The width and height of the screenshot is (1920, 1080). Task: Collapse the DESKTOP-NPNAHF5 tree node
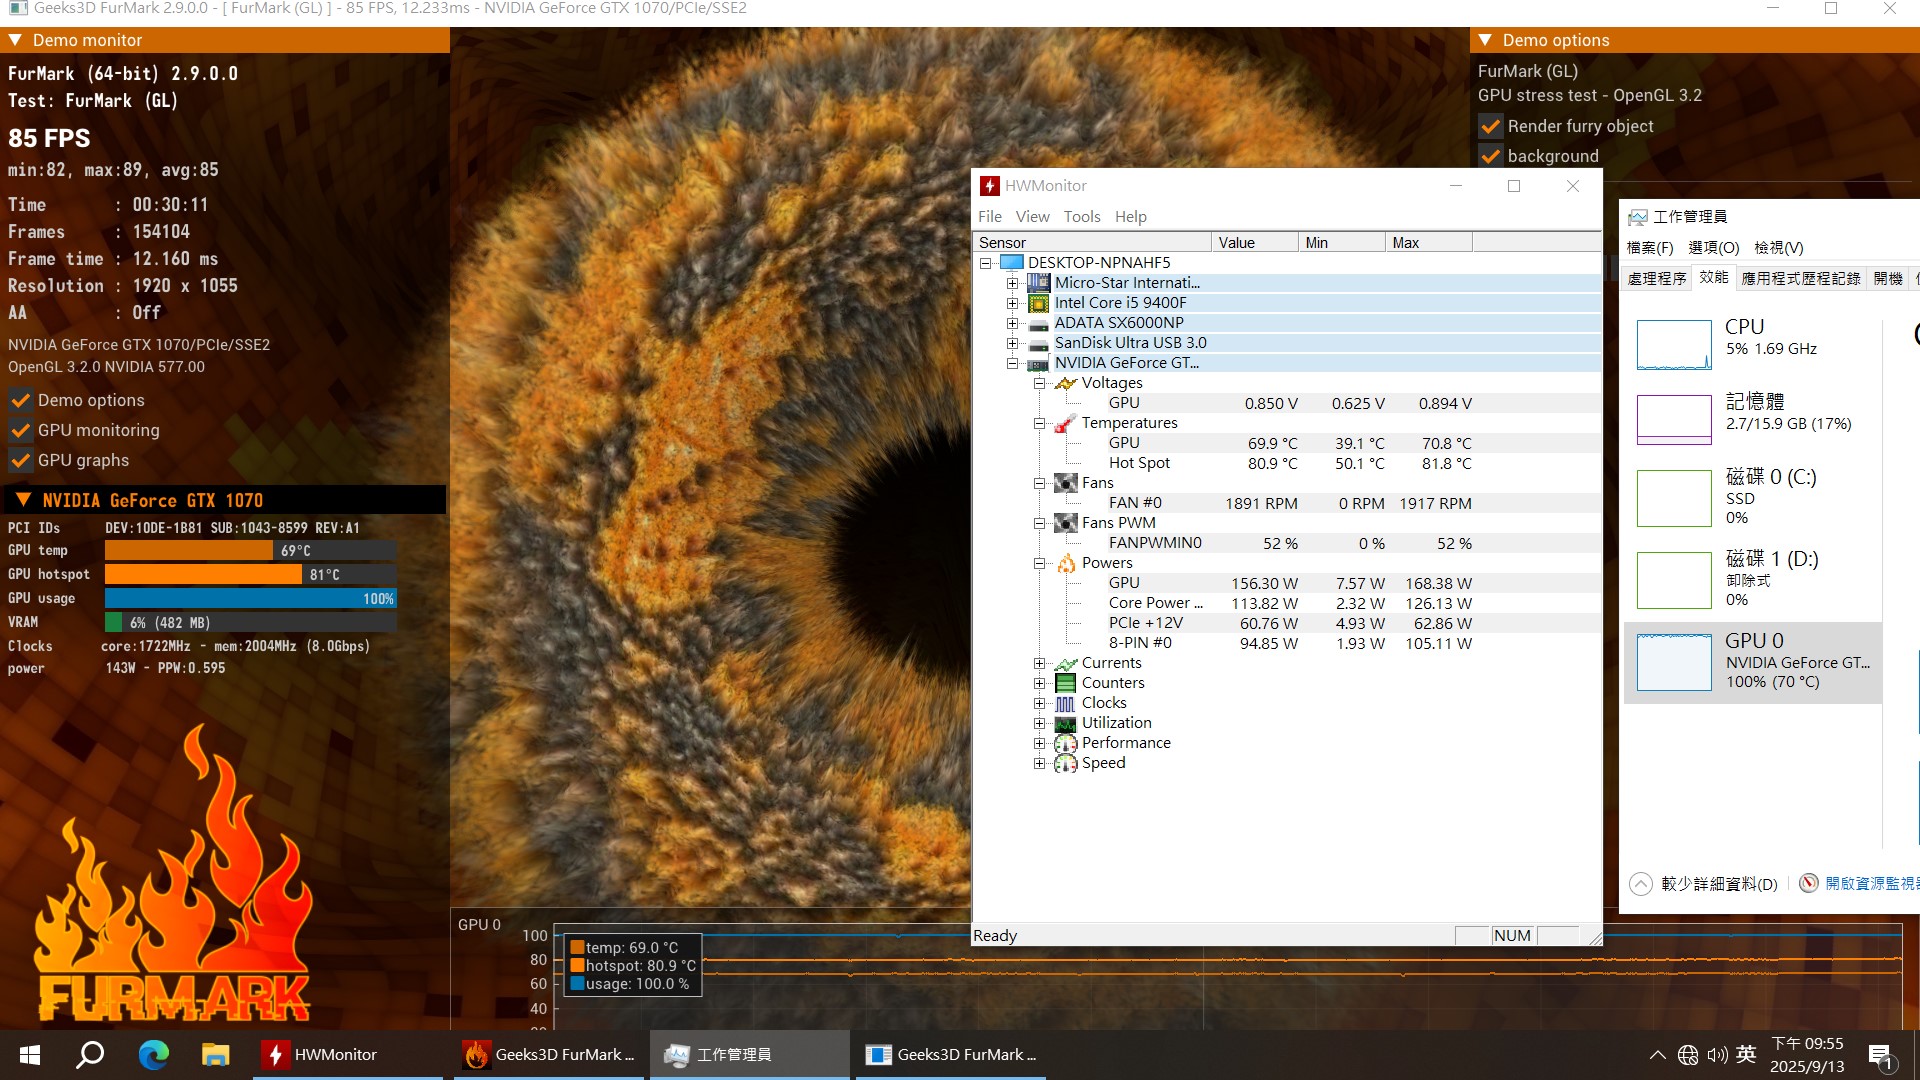[985, 263]
